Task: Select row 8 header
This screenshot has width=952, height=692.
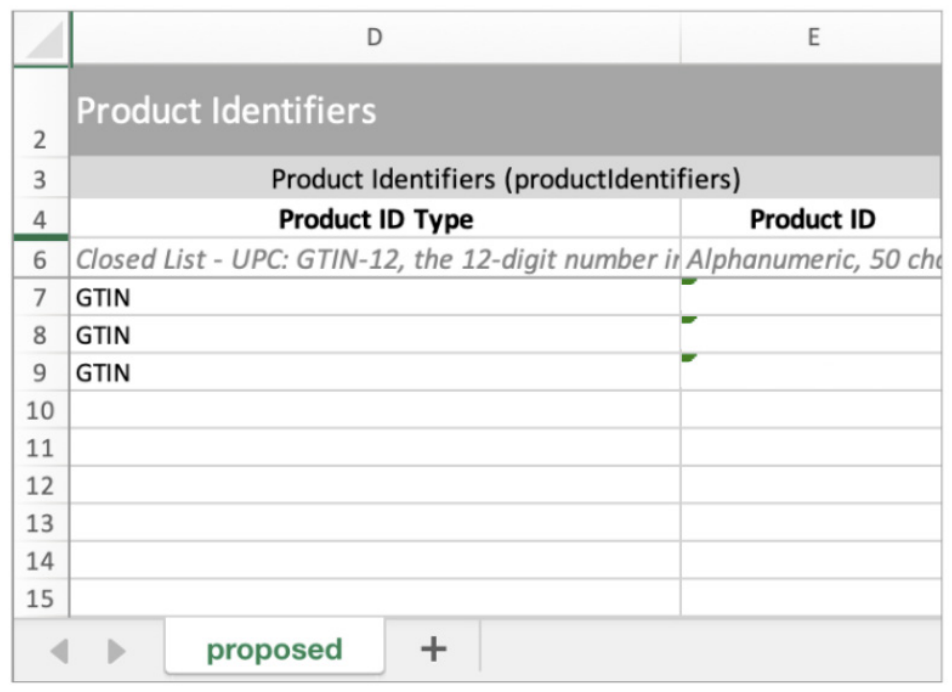Action: click(x=41, y=335)
